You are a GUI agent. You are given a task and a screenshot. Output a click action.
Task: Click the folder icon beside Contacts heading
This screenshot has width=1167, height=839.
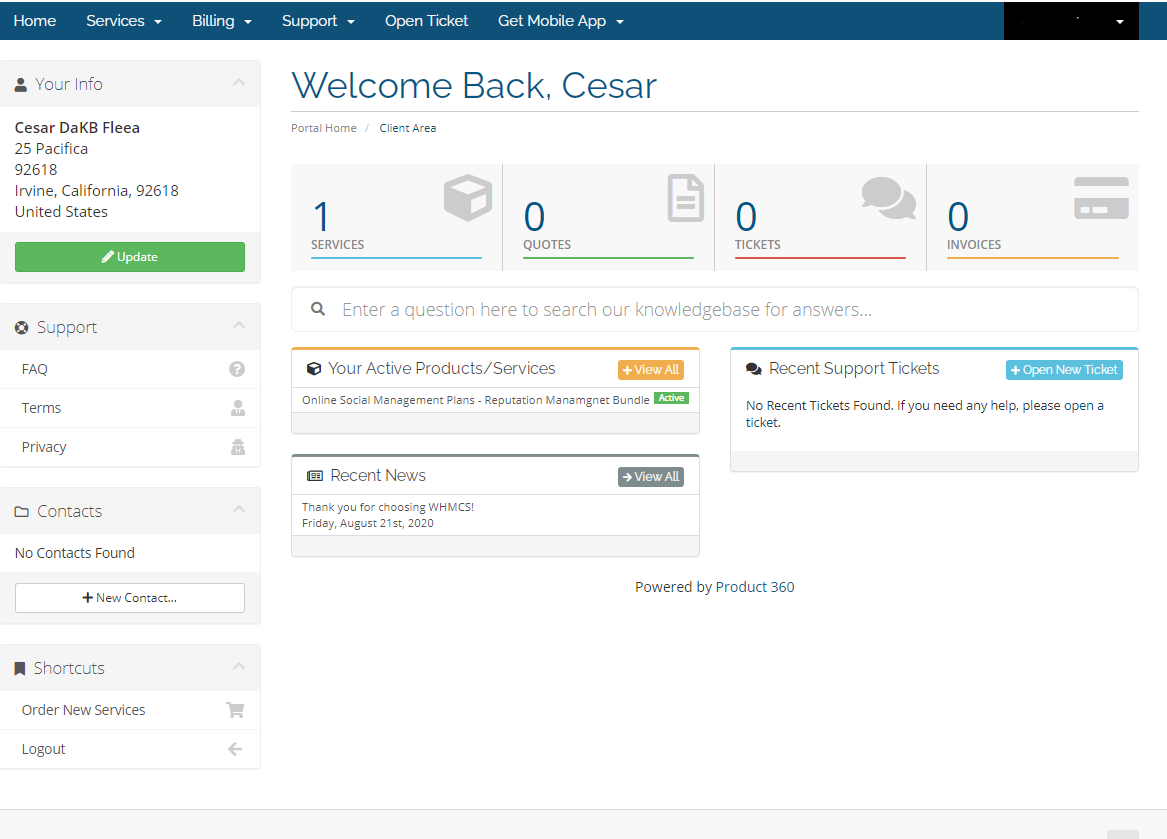coord(22,511)
